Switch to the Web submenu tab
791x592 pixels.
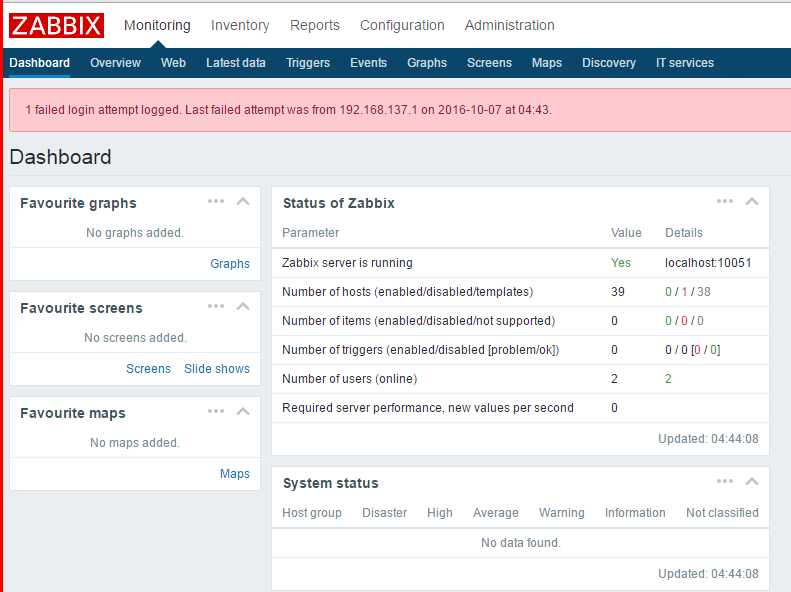174,63
